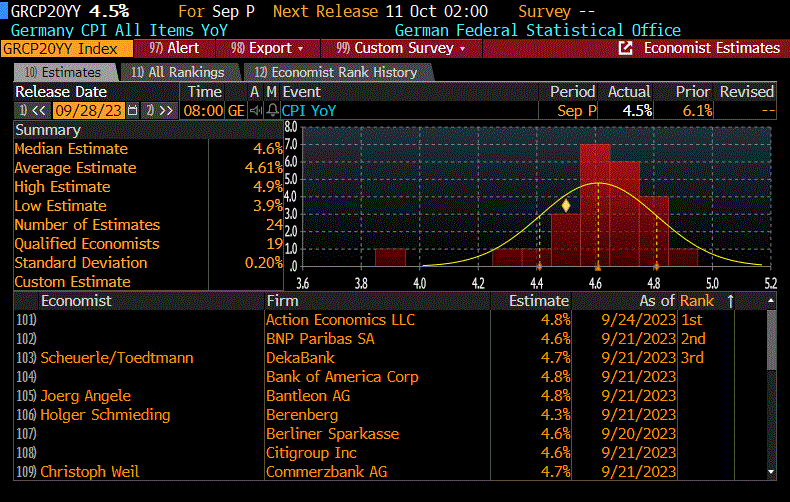790x502 pixels.
Task: Click the Berenberg estimate 4.3%
Action: (556, 415)
